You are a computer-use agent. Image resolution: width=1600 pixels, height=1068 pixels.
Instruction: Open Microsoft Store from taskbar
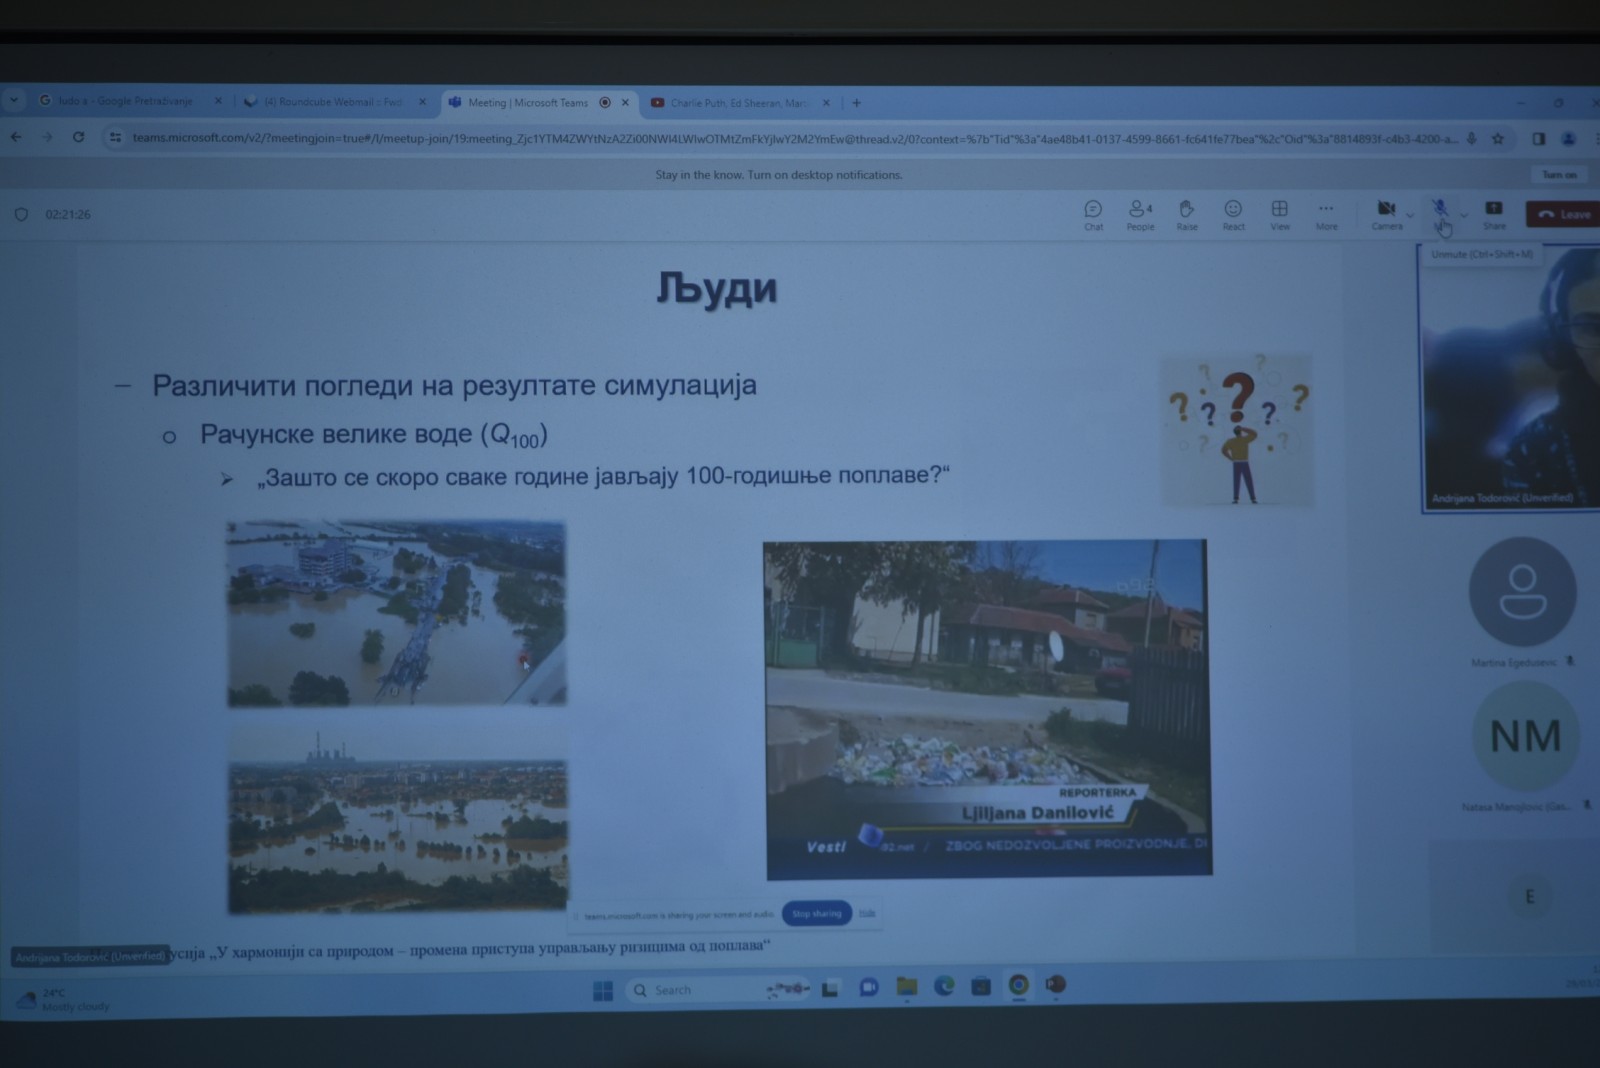[x=981, y=986]
